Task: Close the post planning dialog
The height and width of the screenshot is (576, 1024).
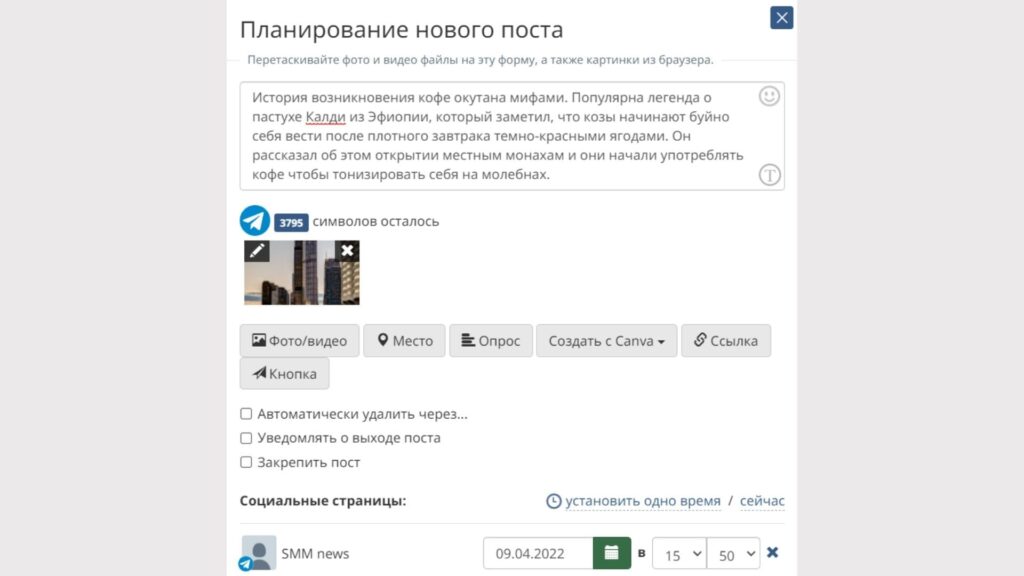Action: (782, 18)
